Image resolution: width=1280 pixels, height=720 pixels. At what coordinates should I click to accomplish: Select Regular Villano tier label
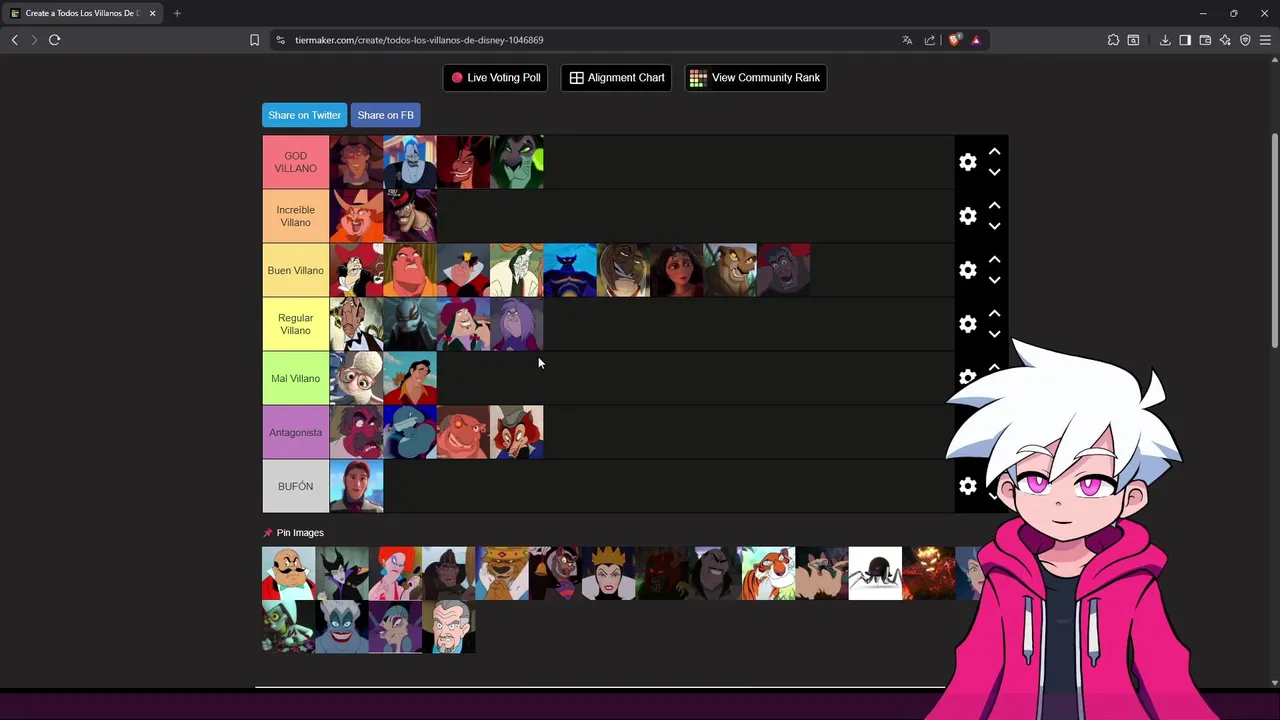point(295,324)
